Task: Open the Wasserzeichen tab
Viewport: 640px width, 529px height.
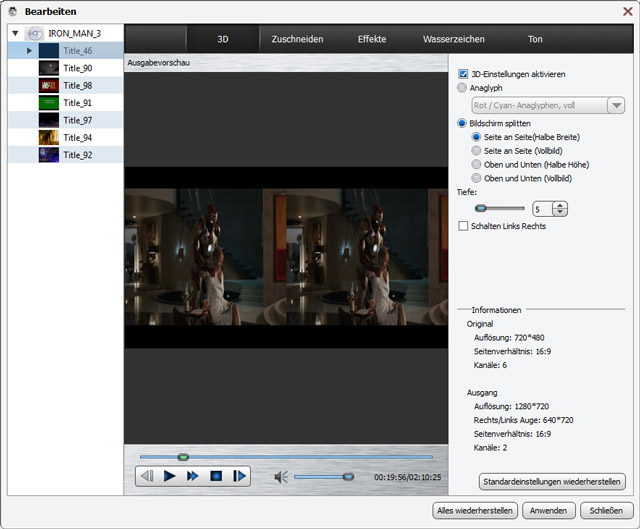Action: (x=453, y=39)
